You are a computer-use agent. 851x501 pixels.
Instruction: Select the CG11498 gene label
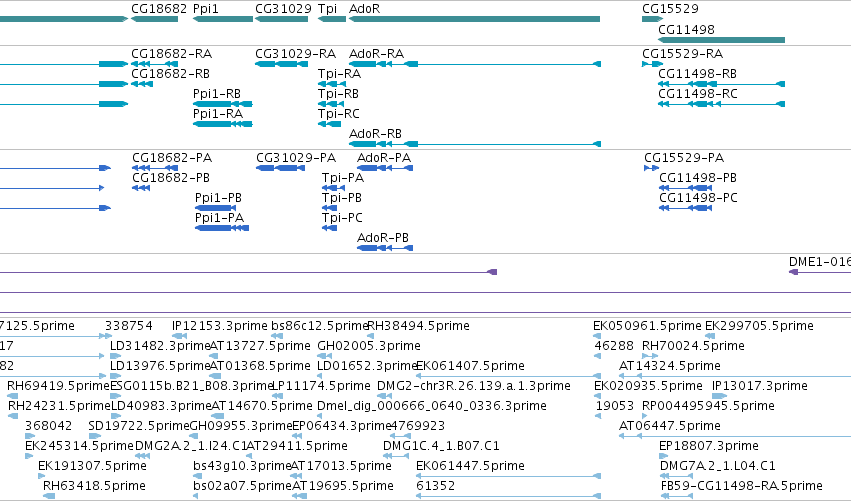point(686,29)
